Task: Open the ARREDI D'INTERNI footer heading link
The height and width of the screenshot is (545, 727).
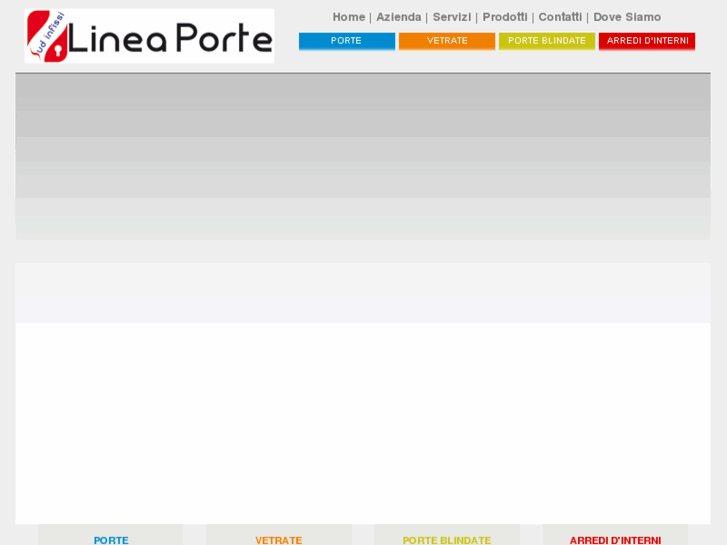Action: pos(615,540)
